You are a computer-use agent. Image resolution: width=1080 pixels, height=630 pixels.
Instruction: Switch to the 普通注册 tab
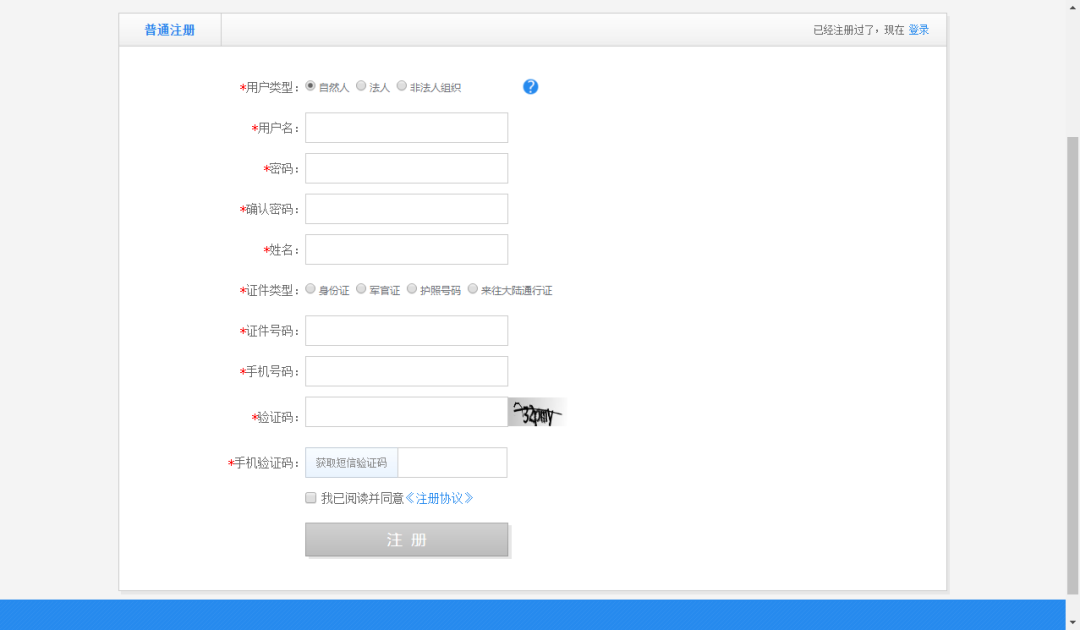(x=169, y=29)
